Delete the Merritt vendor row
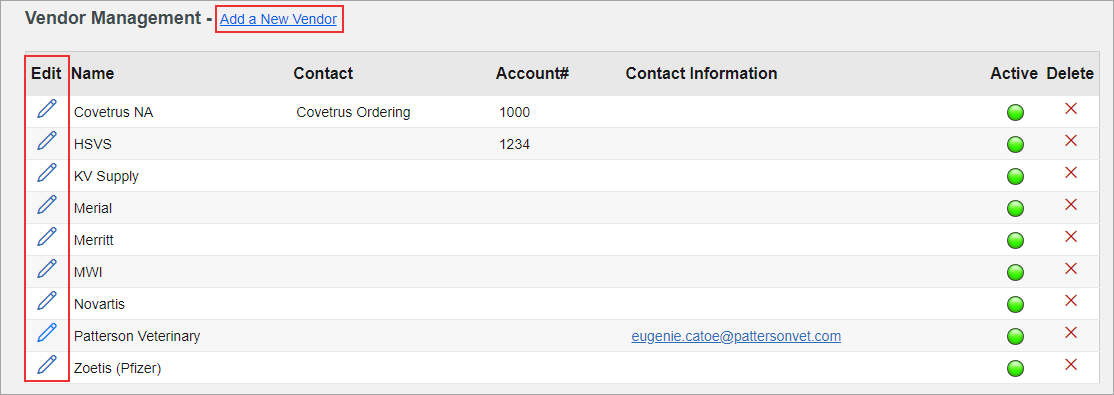This screenshot has width=1114, height=395. point(1071,237)
